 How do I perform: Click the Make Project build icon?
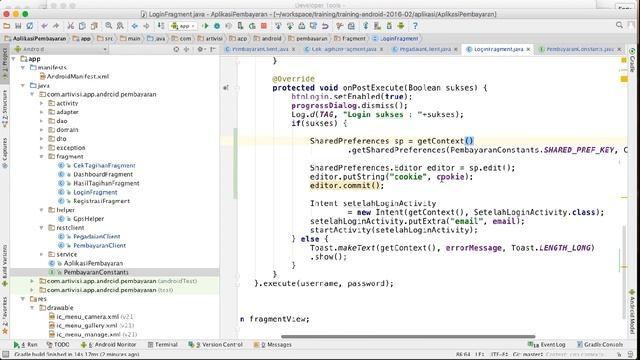tap(161, 26)
